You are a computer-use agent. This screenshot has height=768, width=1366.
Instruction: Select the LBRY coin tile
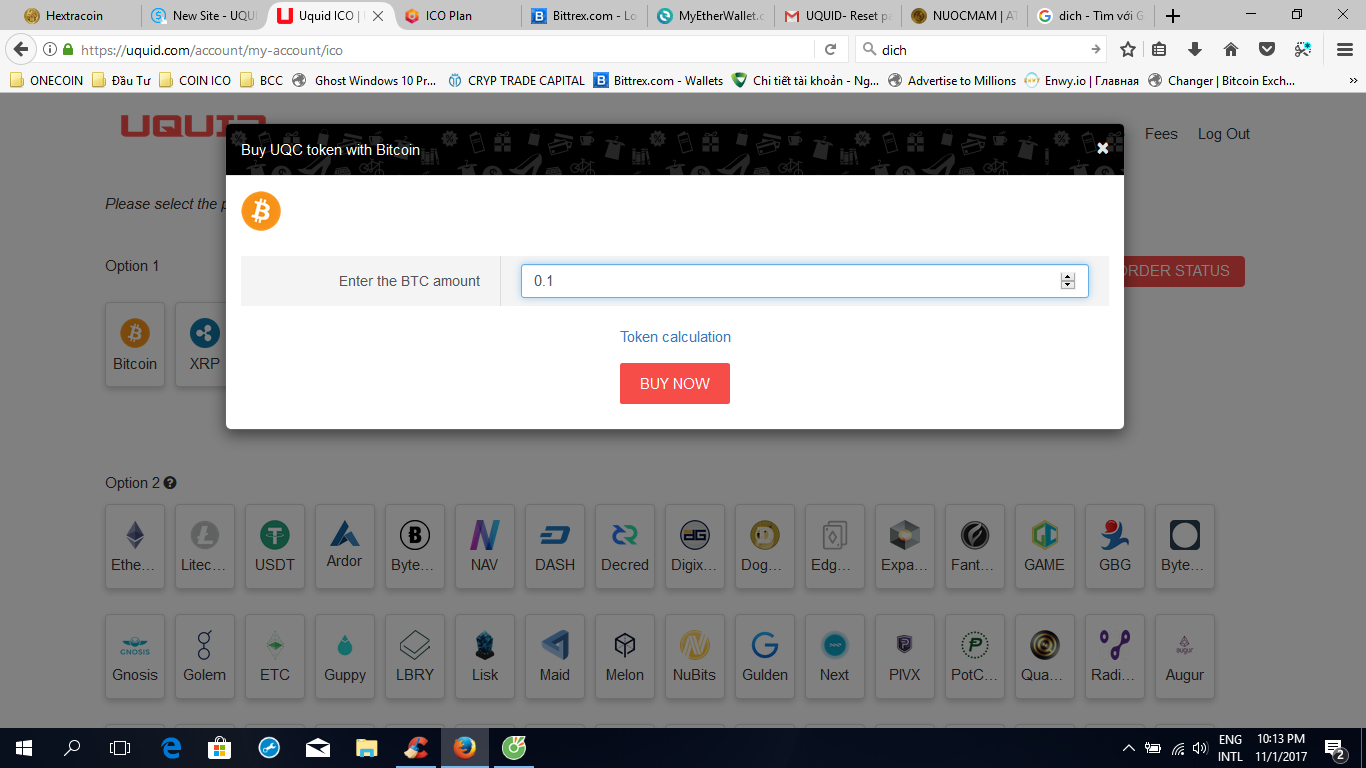[415, 656]
